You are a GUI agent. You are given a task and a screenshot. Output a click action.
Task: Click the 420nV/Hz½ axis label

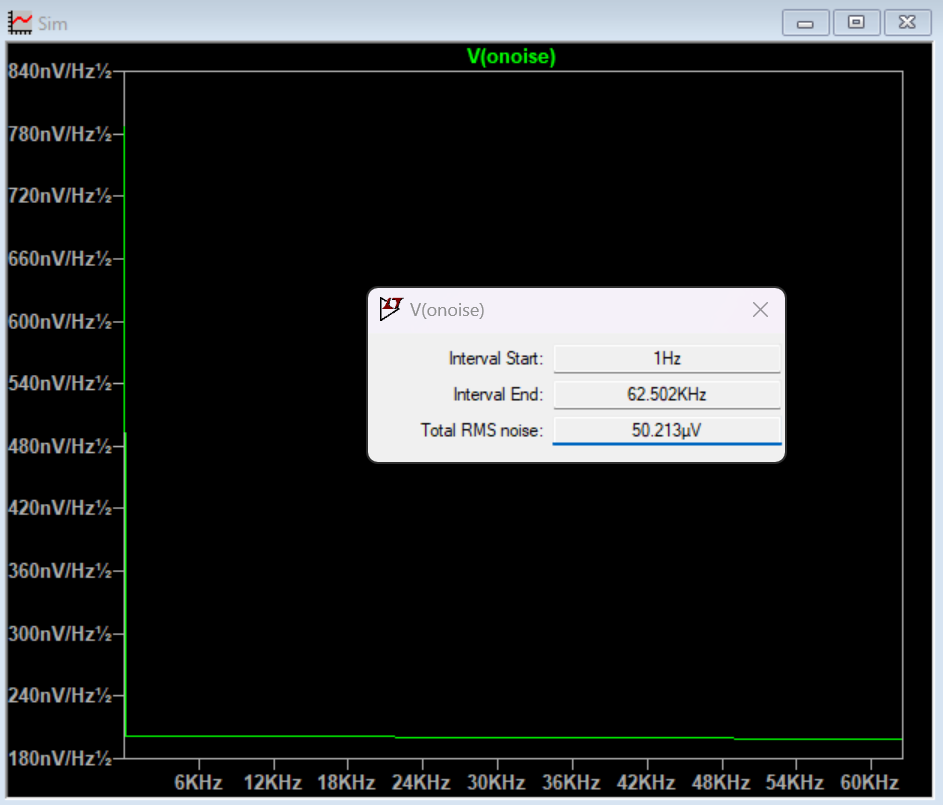[x=60, y=508]
